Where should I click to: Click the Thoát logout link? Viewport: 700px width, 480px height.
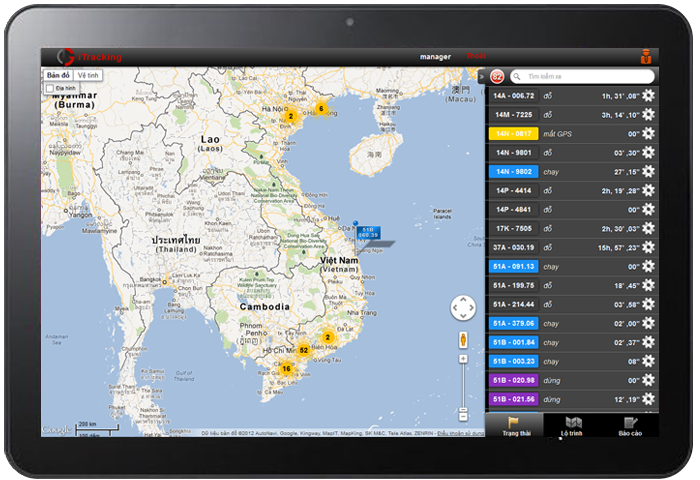(x=476, y=56)
